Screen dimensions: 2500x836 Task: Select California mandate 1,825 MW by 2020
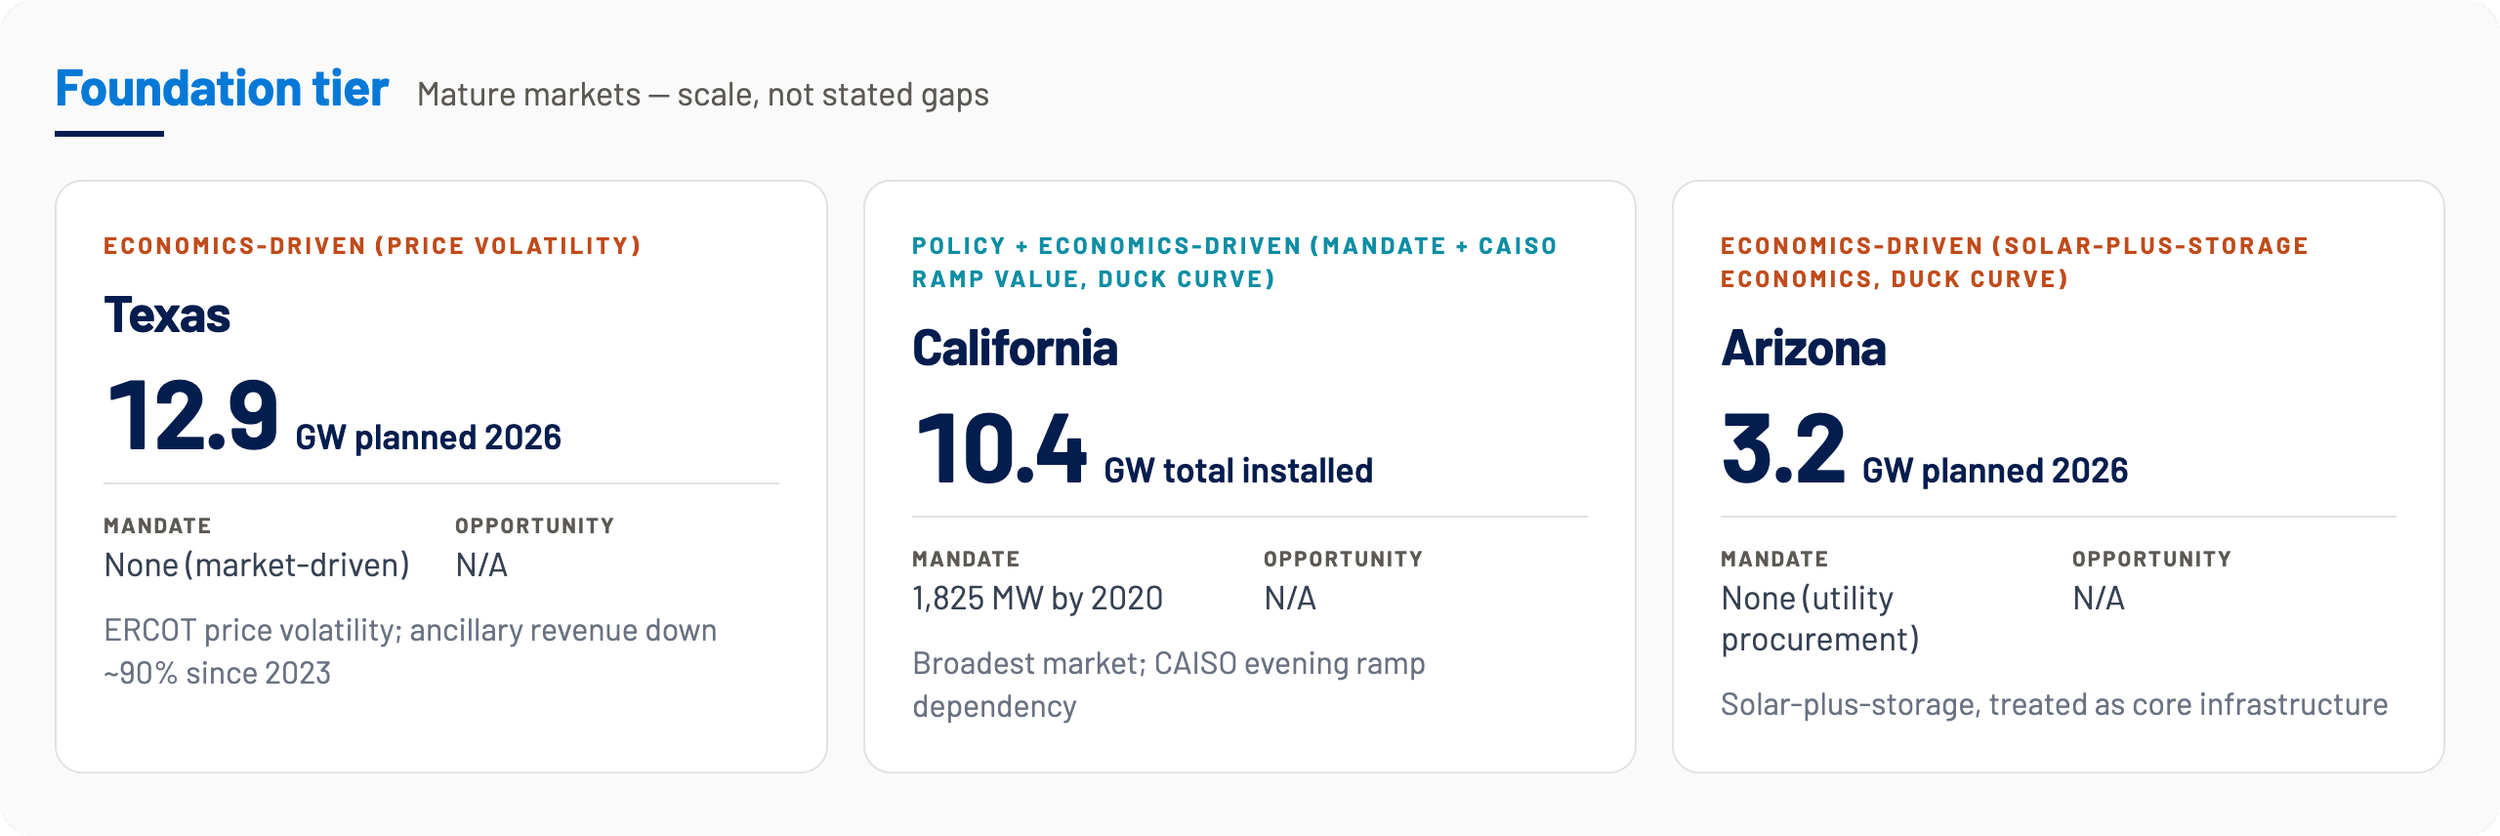tap(1037, 599)
